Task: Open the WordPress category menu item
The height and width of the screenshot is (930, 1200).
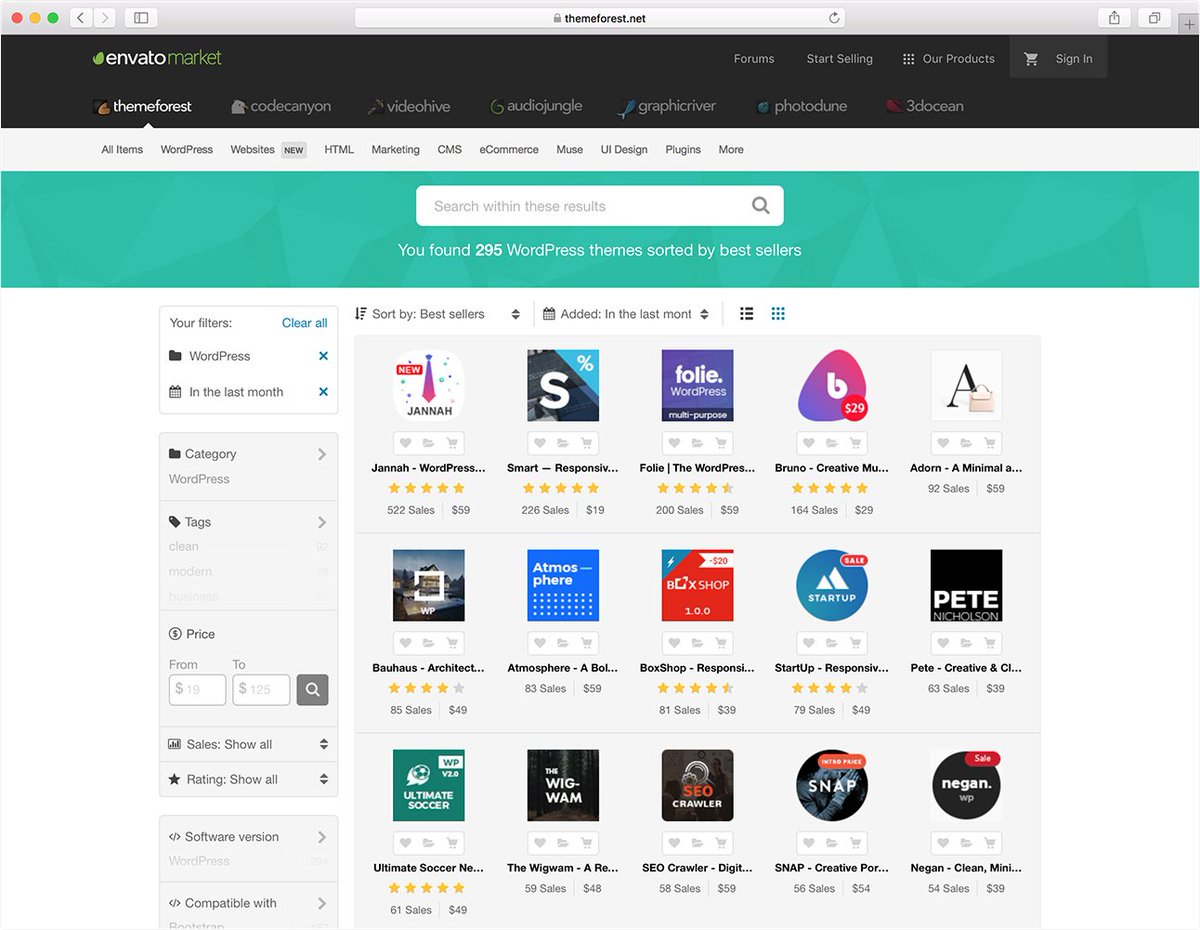Action: (x=187, y=150)
